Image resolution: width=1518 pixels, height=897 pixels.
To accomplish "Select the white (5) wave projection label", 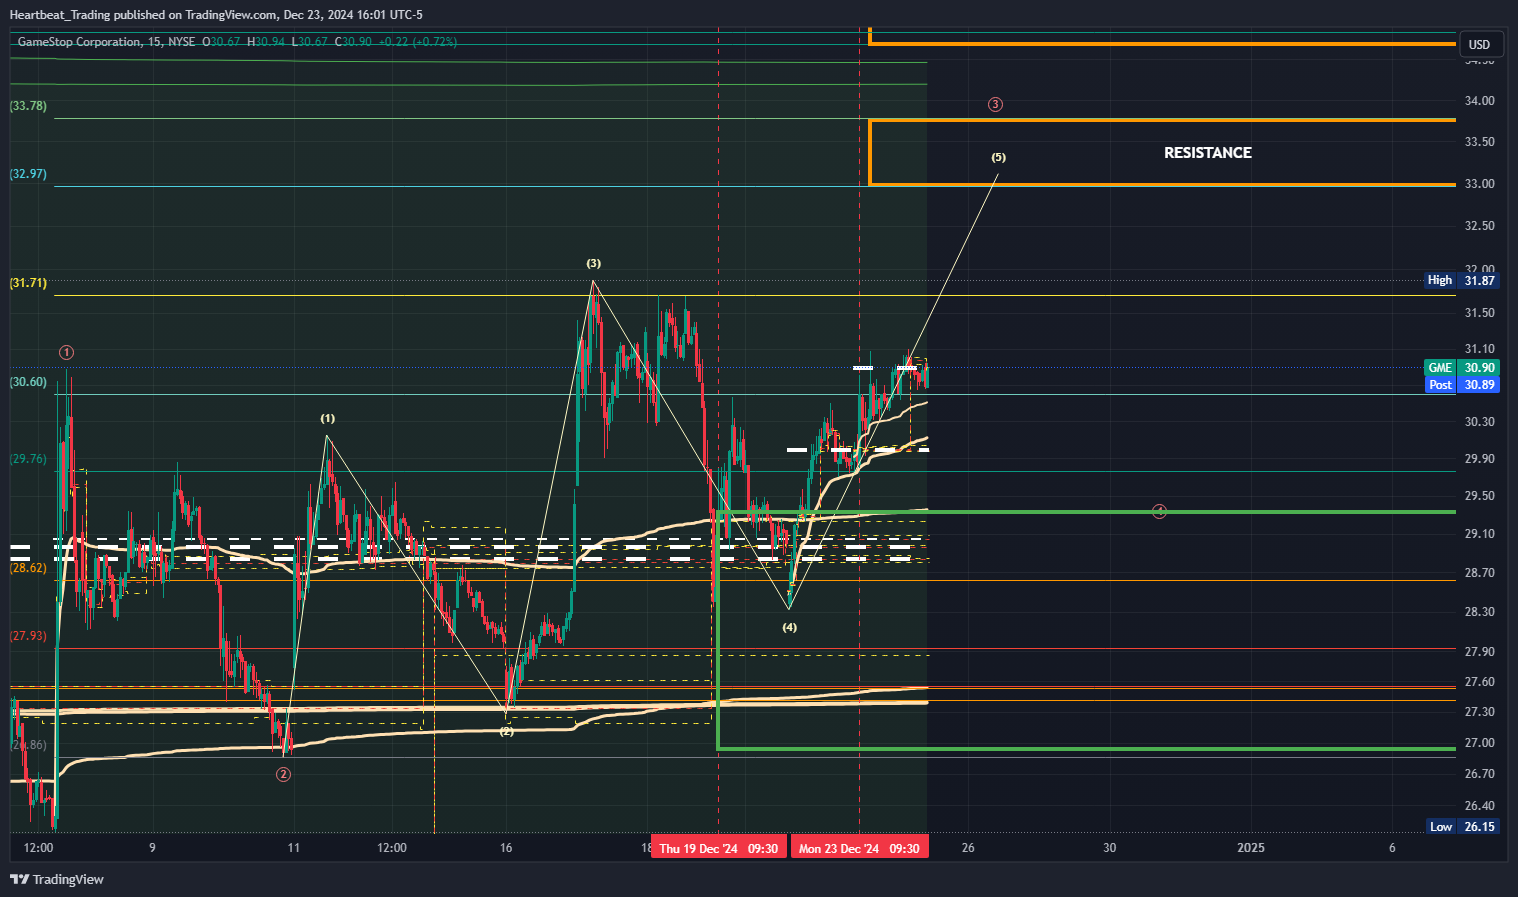I will click(x=998, y=157).
